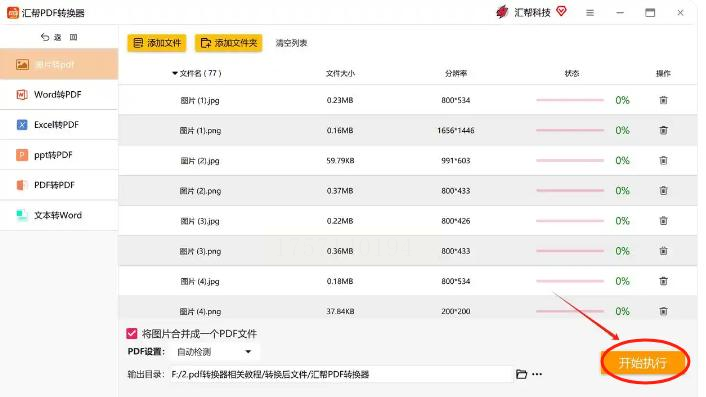Delete 图片 (4).jpg from the list
The height and width of the screenshot is (397, 706).
663,281
